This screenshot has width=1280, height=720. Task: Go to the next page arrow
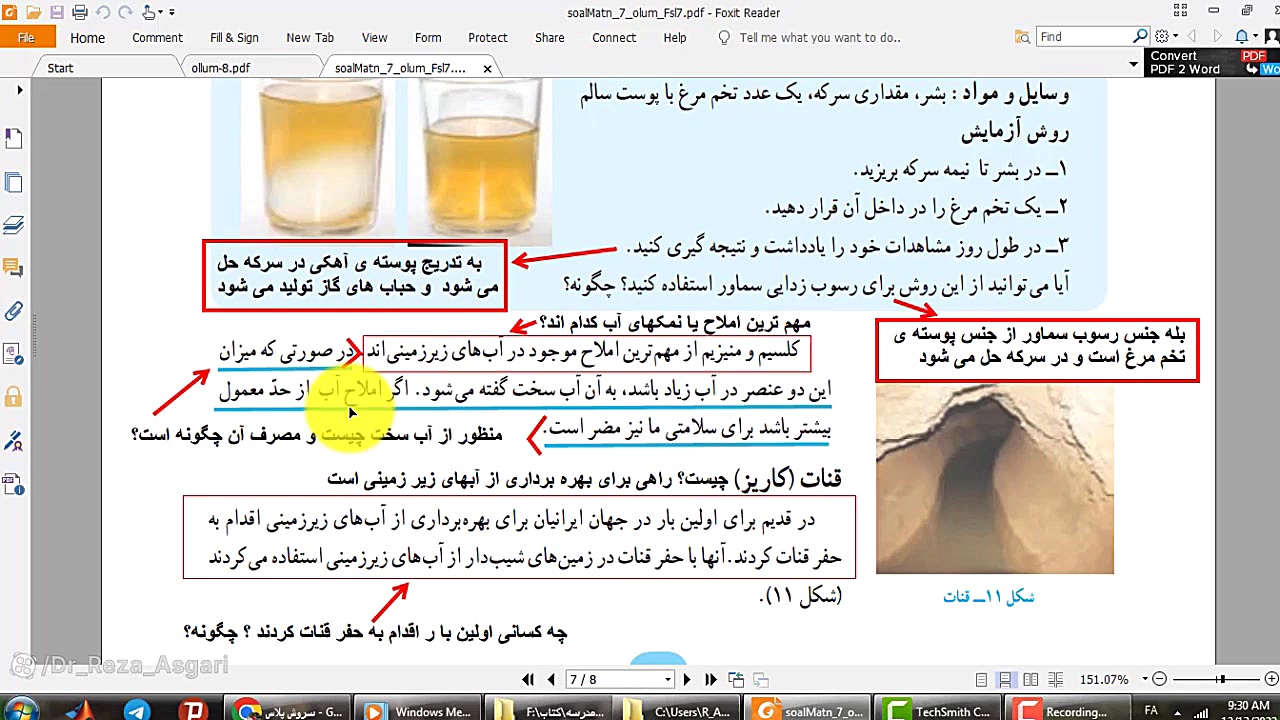click(x=686, y=680)
